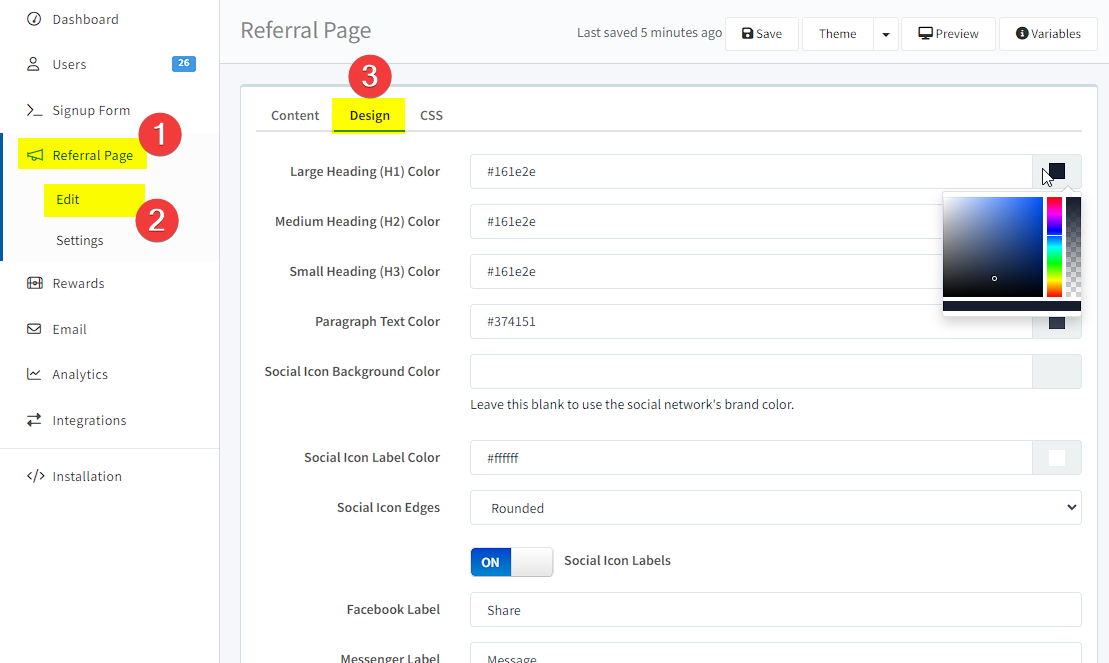Open the Social Icon Label Color picker
The width and height of the screenshot is (1109, 663).
click(x=1056, y=457)
